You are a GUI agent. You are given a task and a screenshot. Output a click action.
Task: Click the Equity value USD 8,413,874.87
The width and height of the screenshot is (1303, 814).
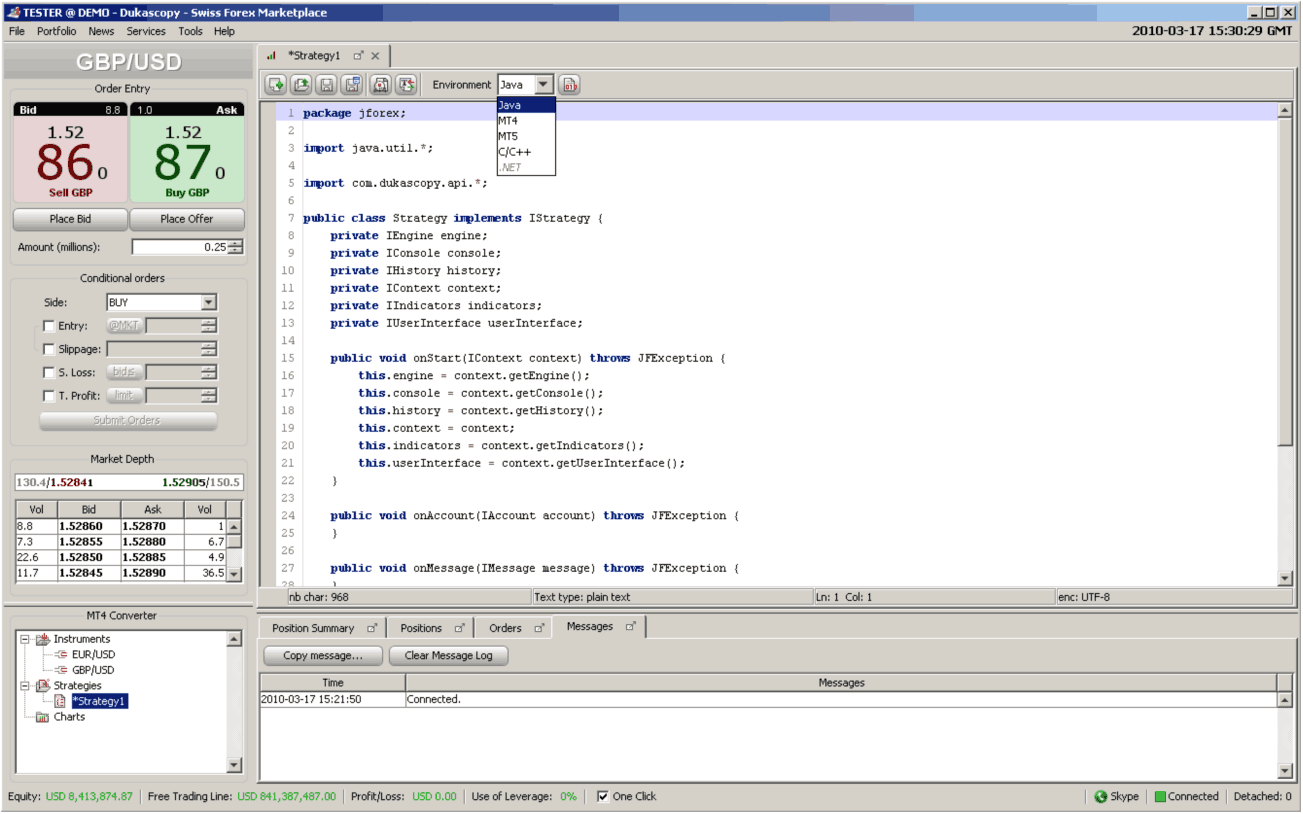pos(89,797)
